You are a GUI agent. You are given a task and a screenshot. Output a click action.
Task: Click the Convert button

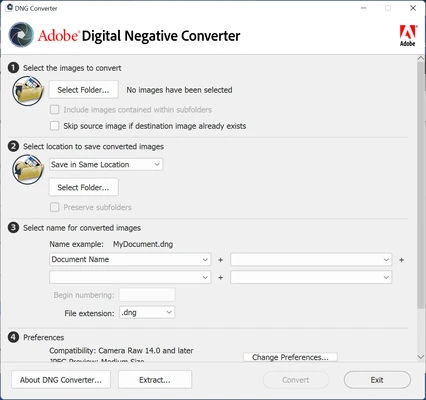point(296,380)
